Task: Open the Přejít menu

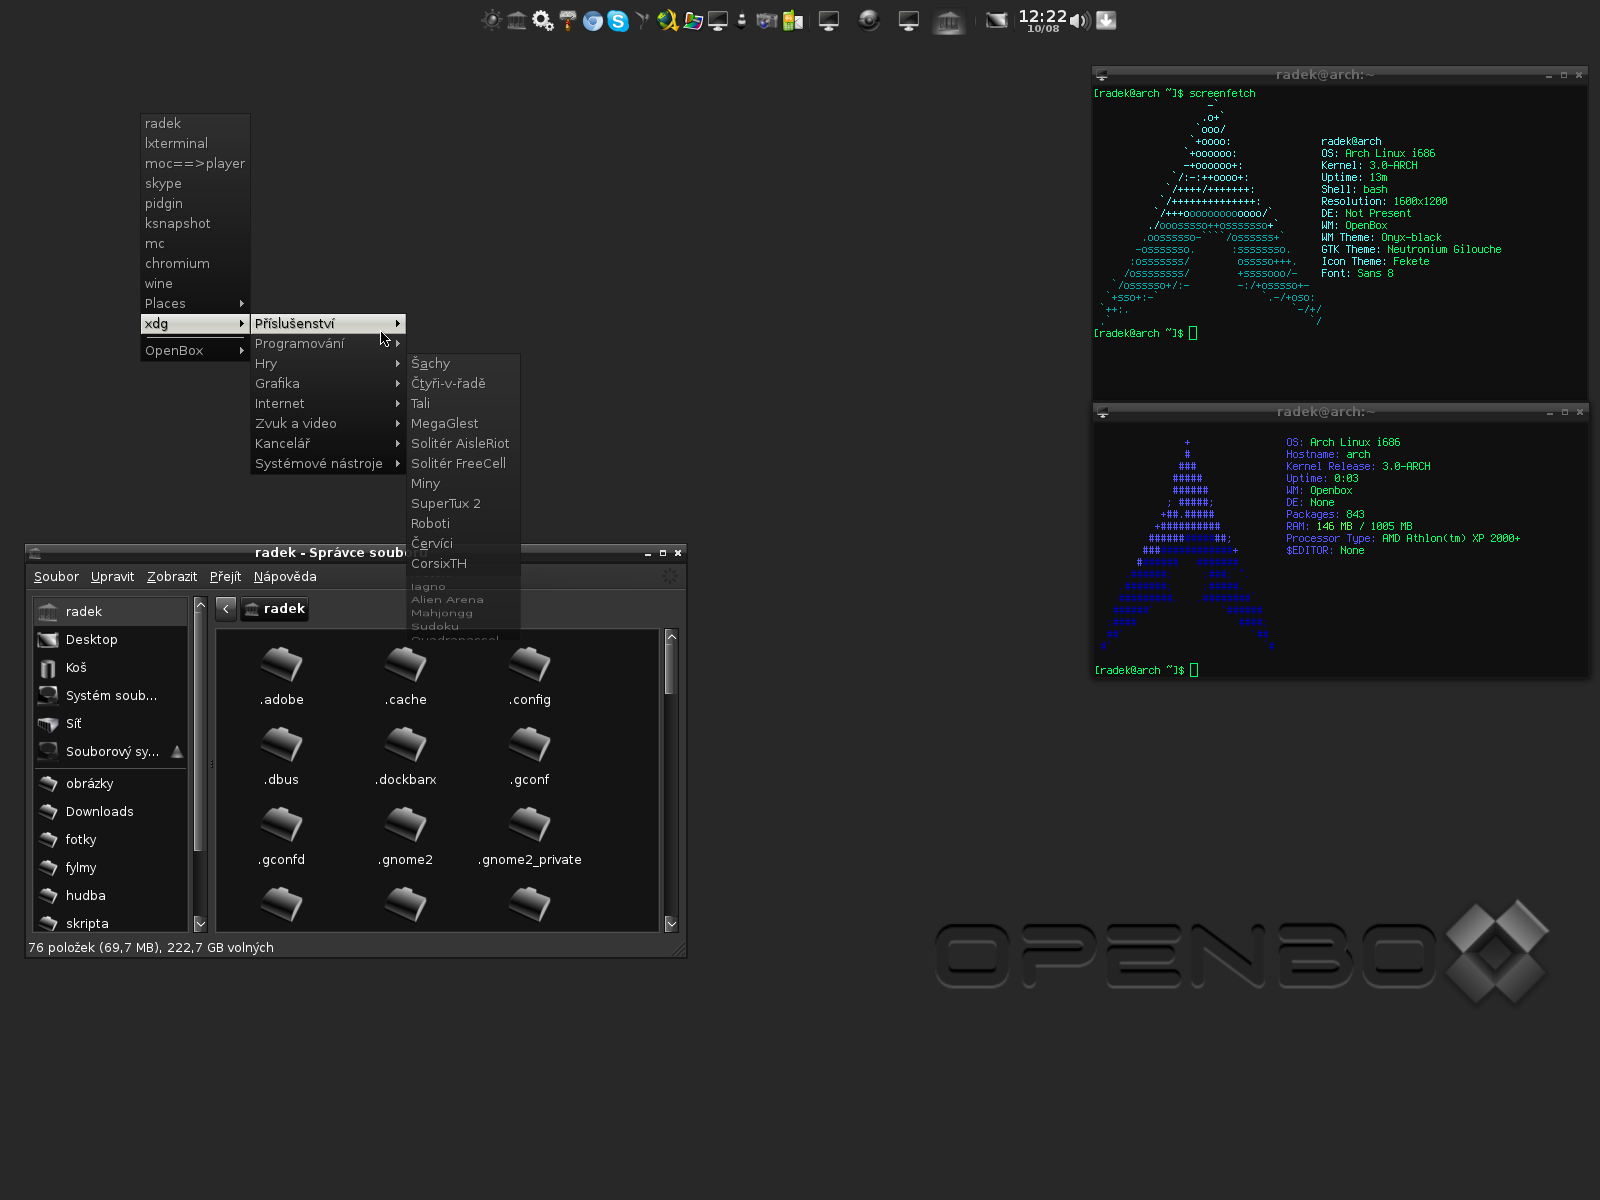Action: point(225,577)
